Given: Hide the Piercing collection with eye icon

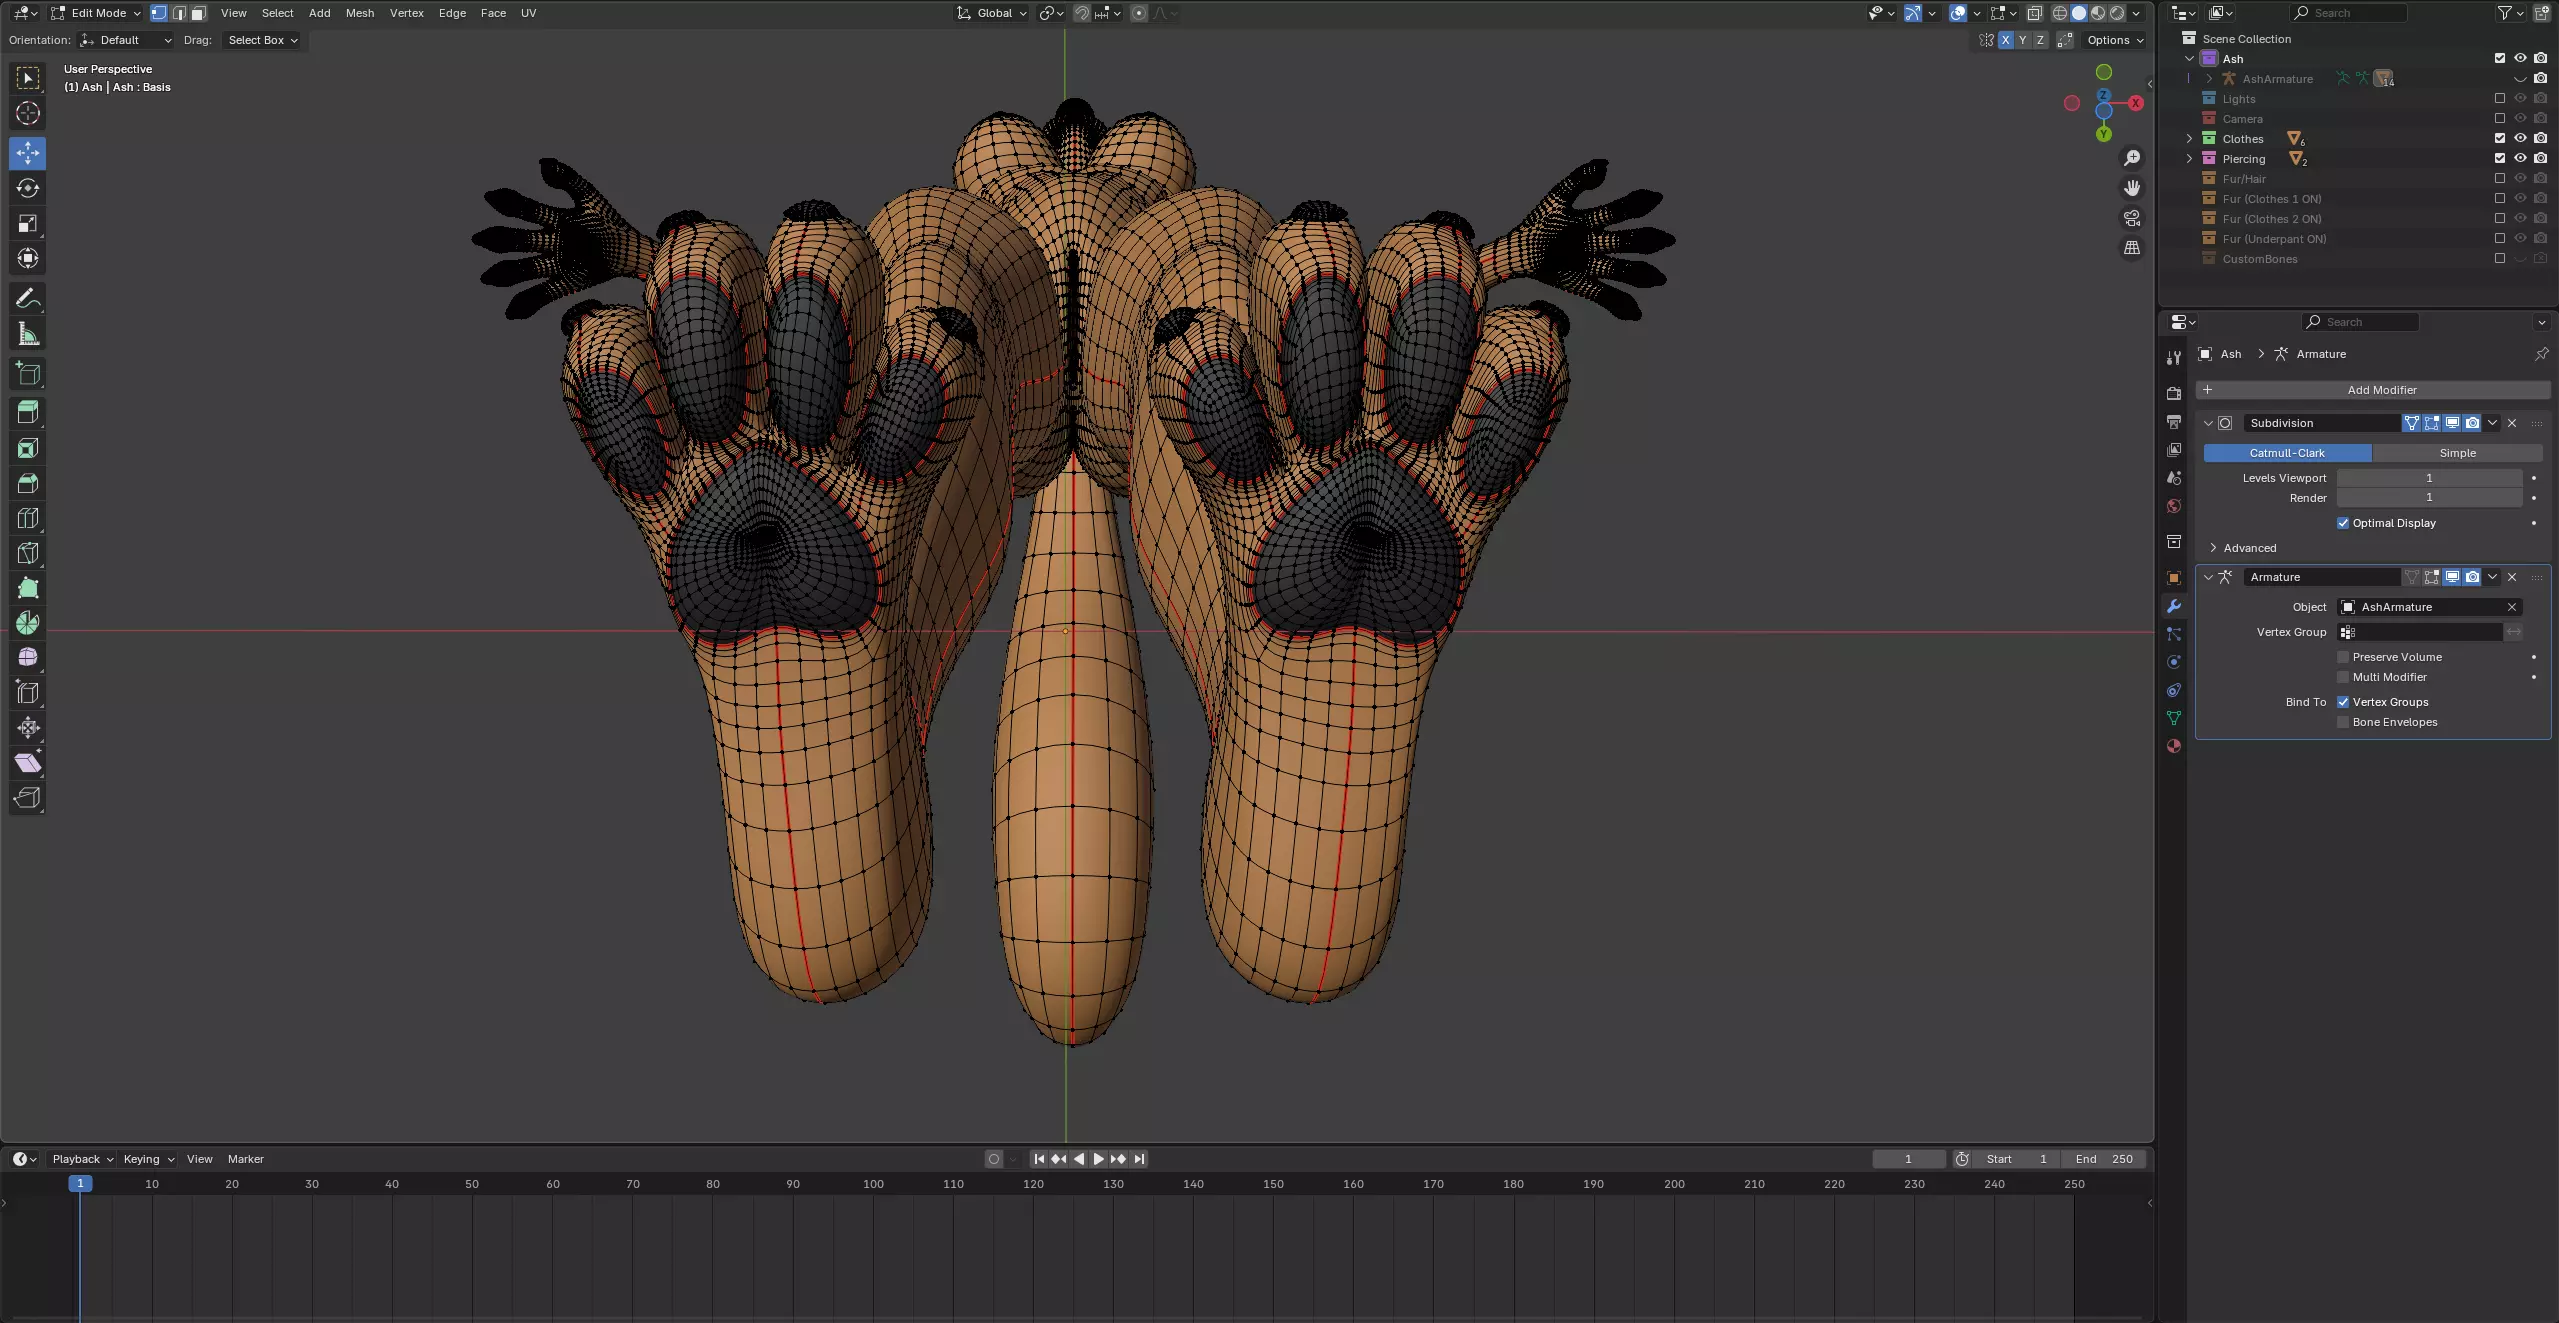Looking at the screenshot, I should [x=2520, y=158].
